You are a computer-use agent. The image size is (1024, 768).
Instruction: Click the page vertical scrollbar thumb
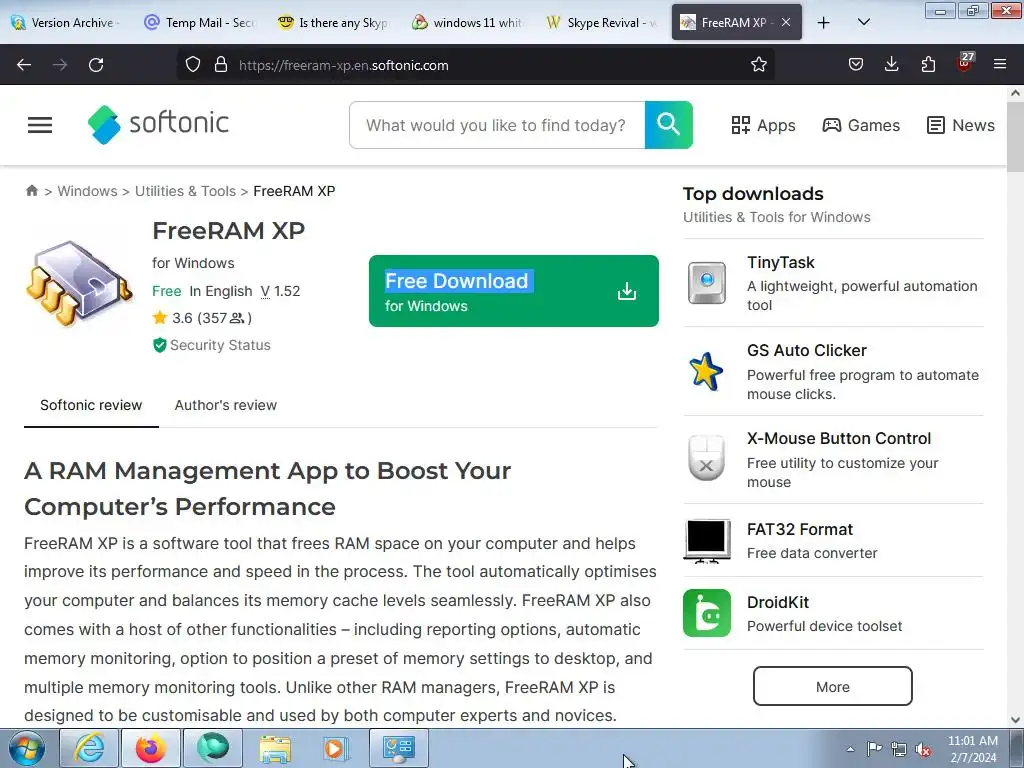pyautogui.click(x=1015, y=136)
